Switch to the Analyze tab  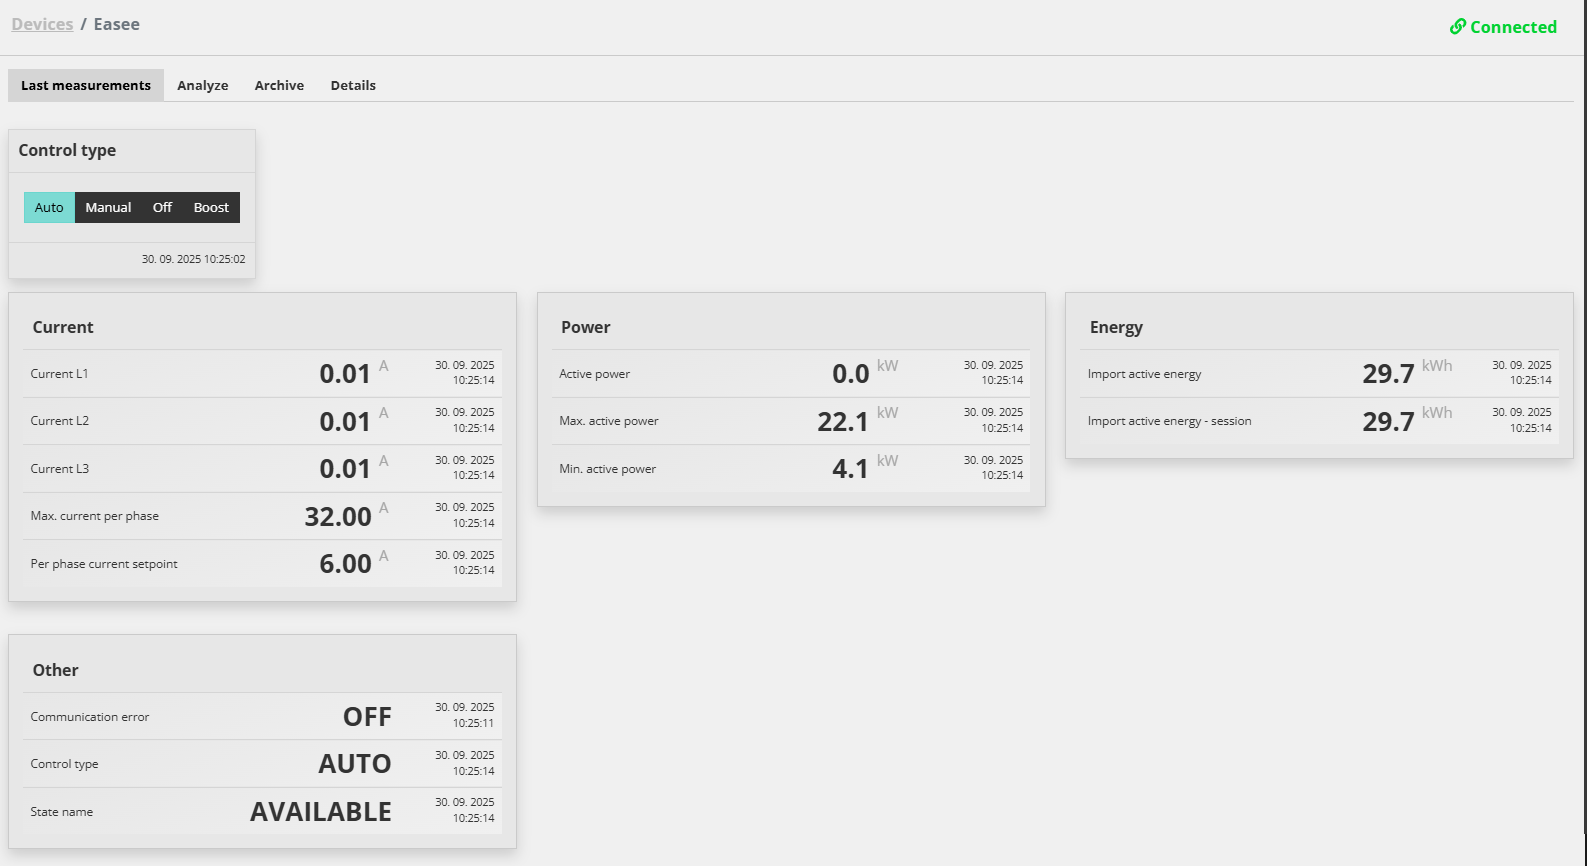pos(203,85)
